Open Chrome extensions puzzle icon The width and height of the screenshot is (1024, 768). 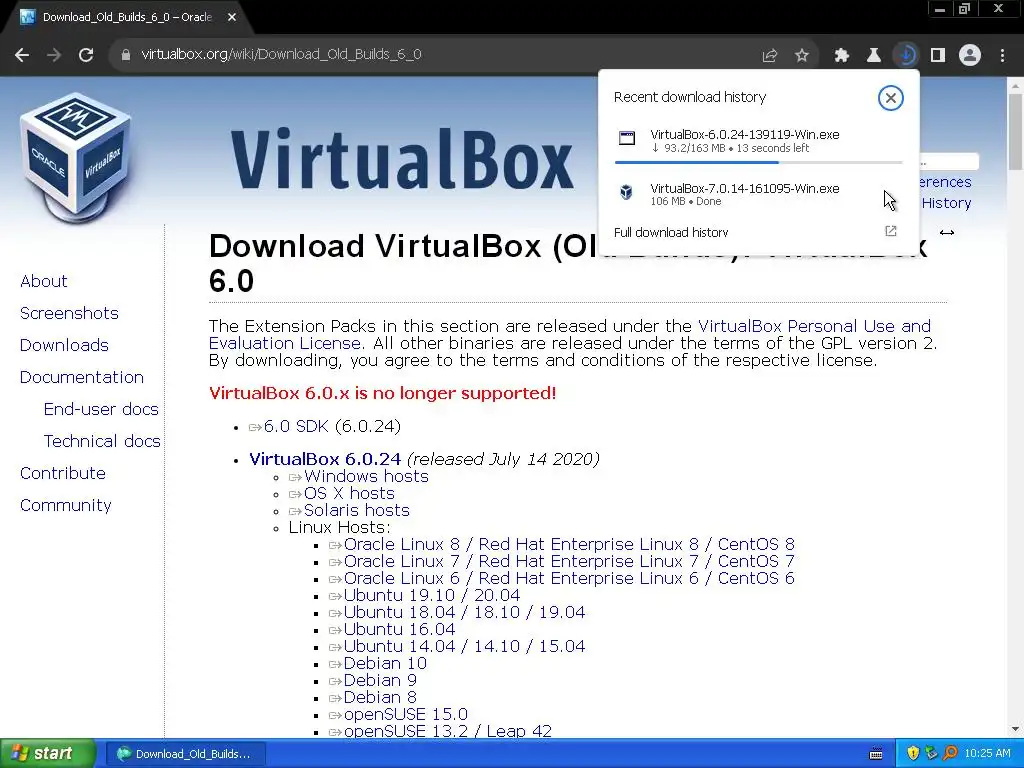[842, 56]
